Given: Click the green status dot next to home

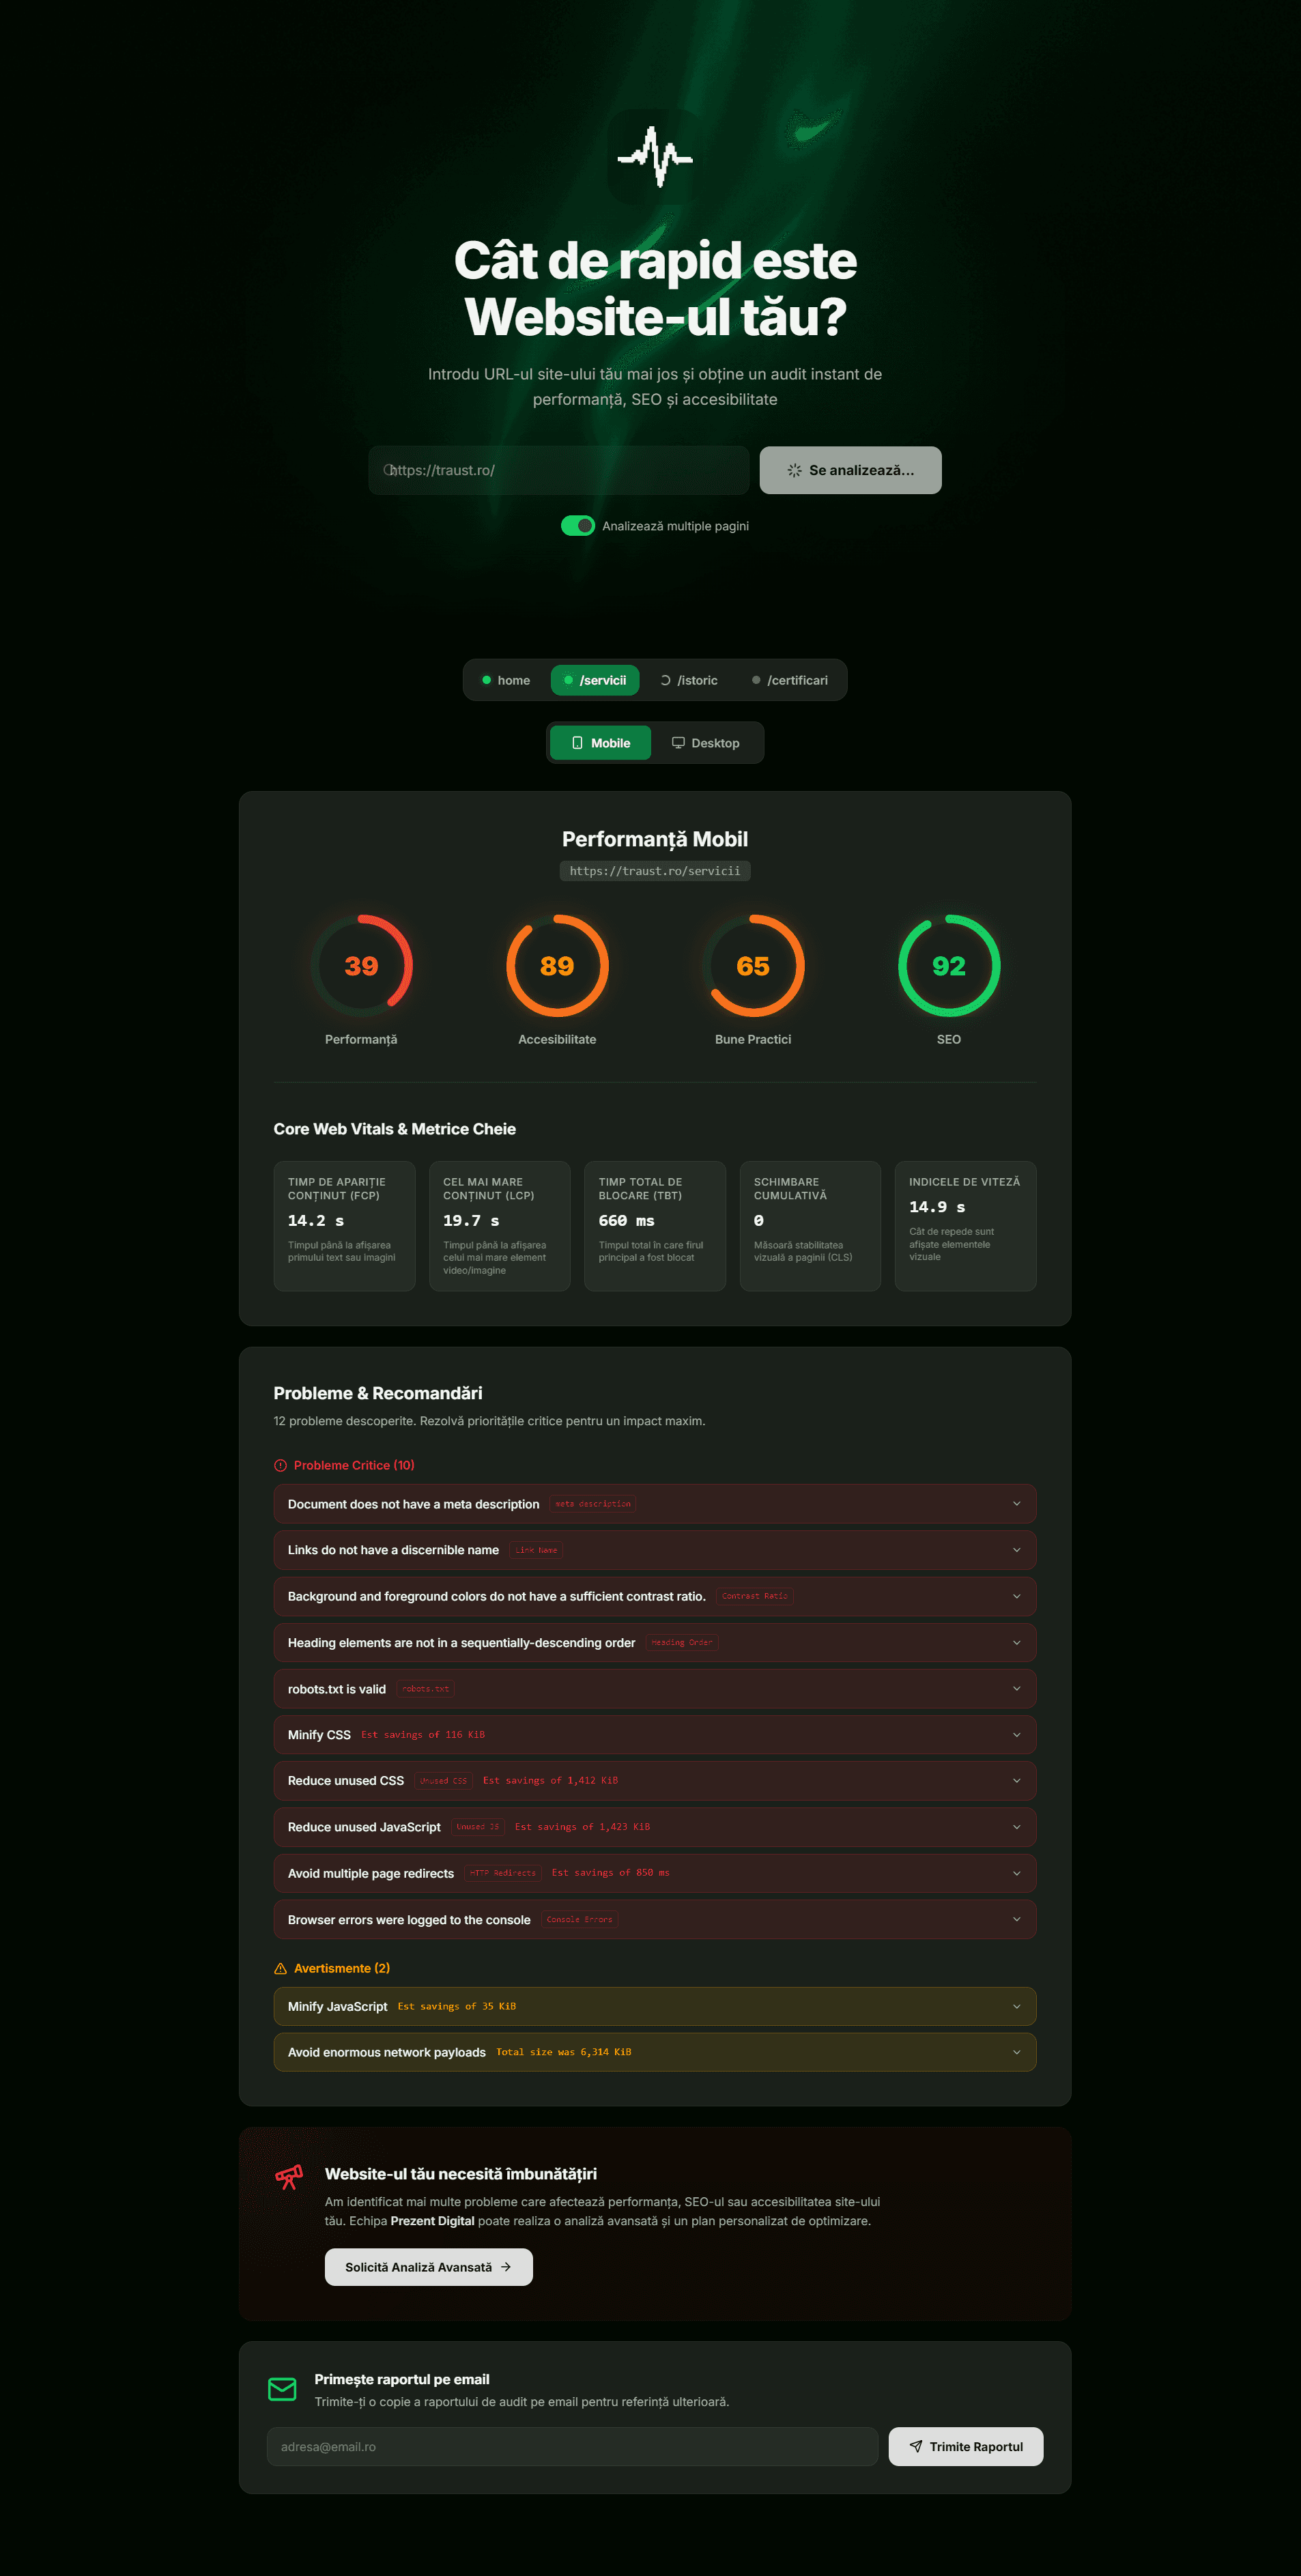Looking at the screenshot, I should [486, 680].
